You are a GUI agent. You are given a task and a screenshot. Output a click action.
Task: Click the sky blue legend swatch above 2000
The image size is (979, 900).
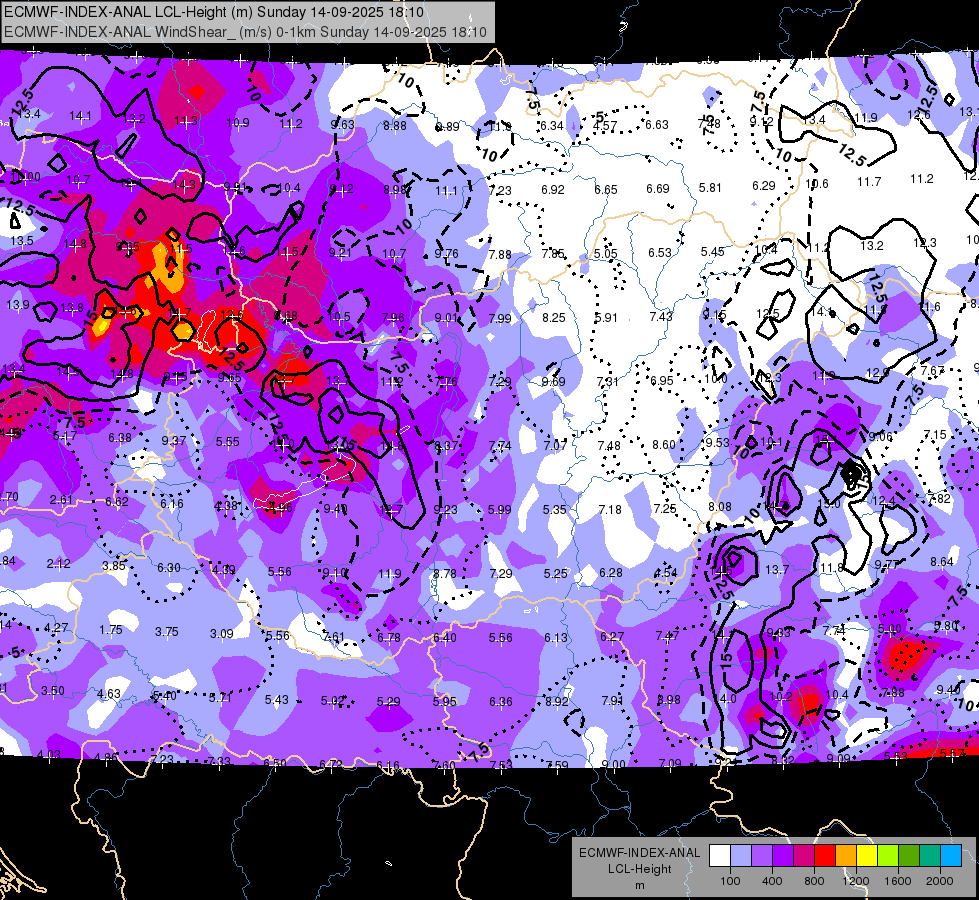tap(951, 856)
